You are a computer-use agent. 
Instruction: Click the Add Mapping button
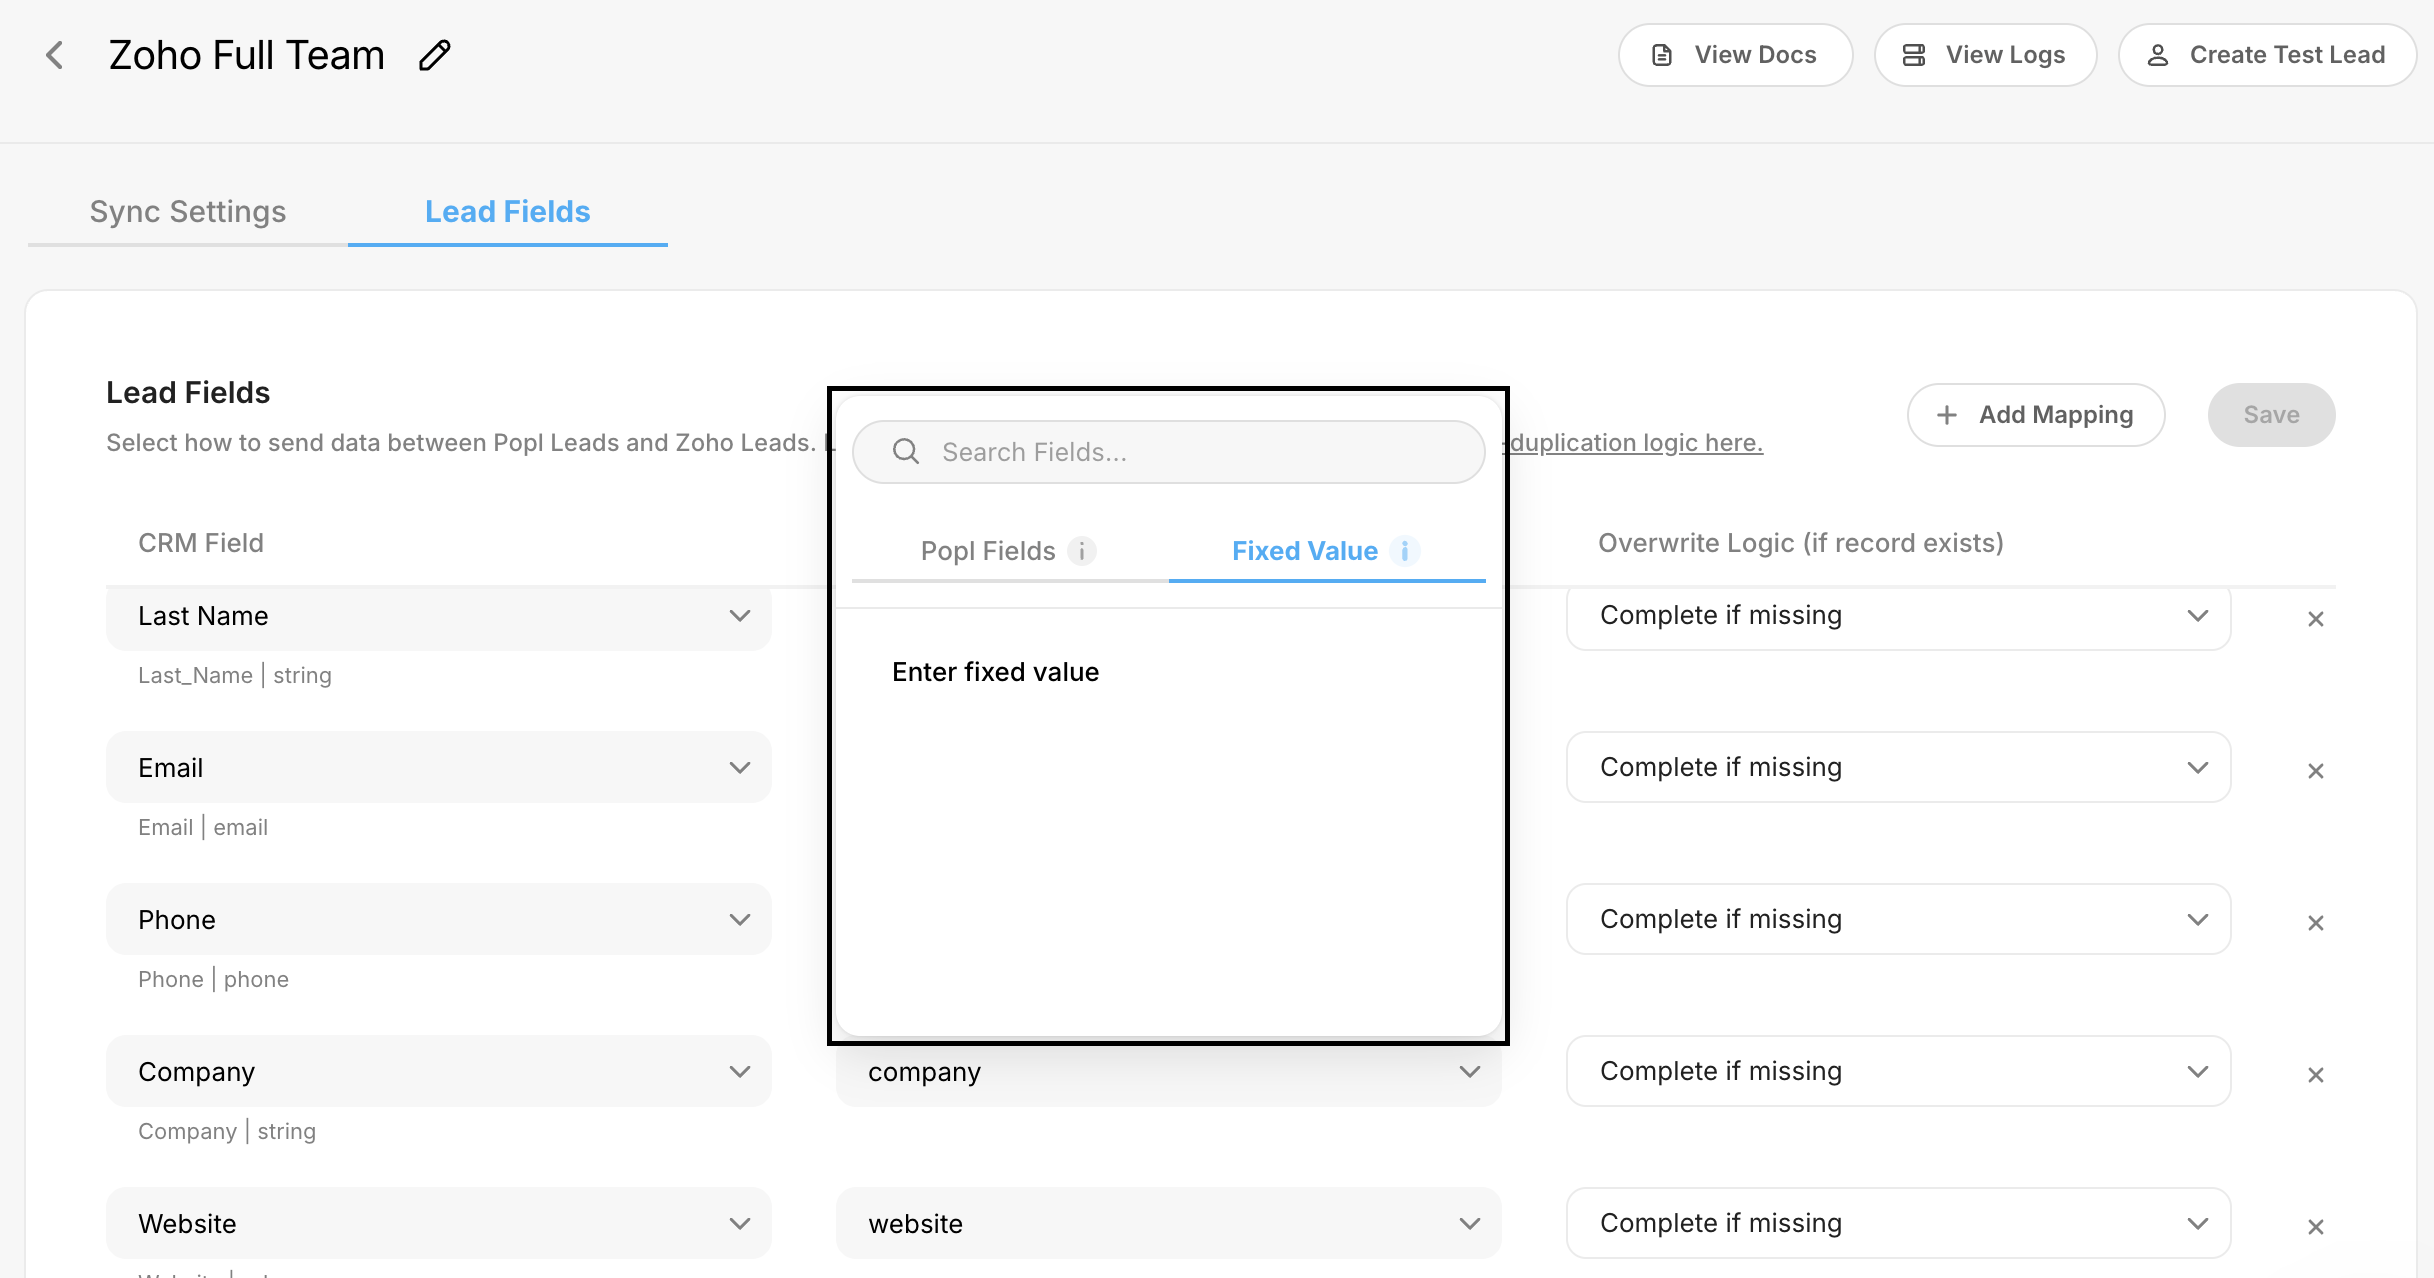click(x=2035, y=415)
